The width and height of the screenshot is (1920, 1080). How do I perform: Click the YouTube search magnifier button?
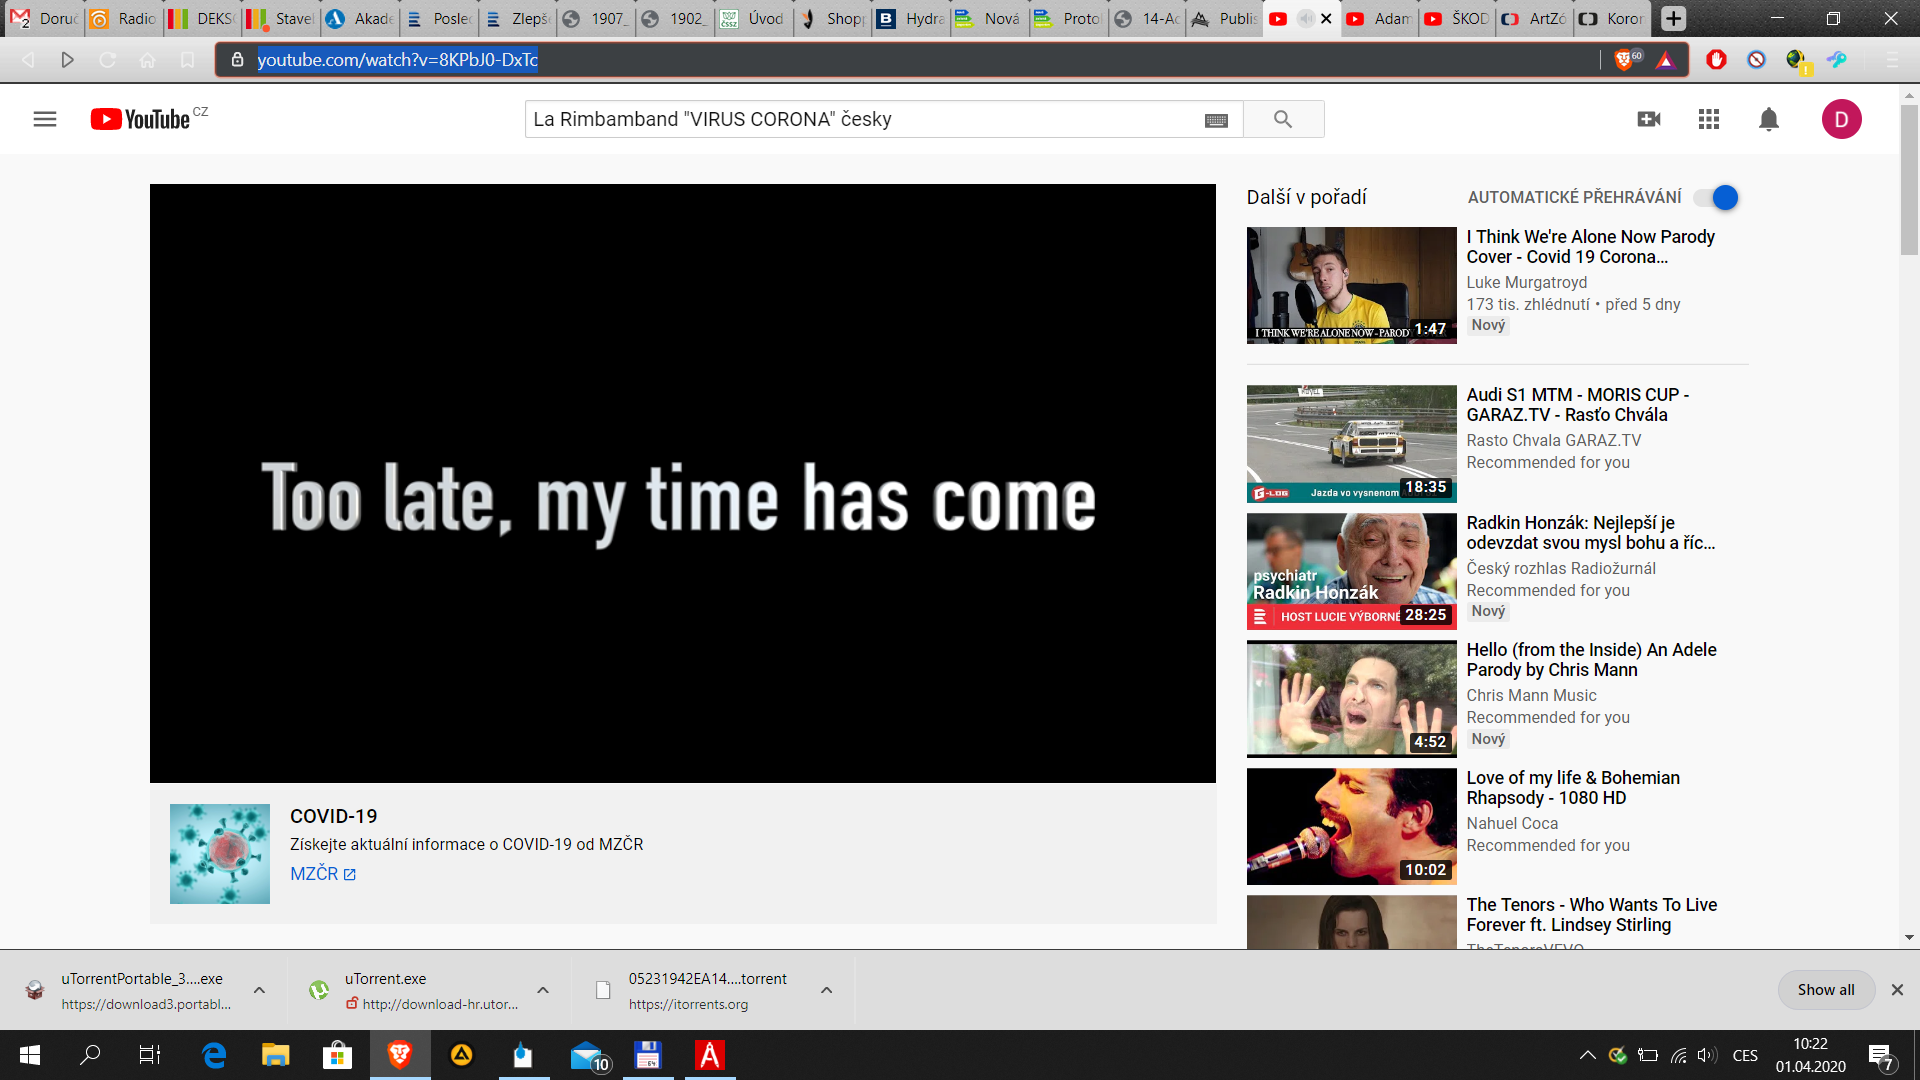1283,119
